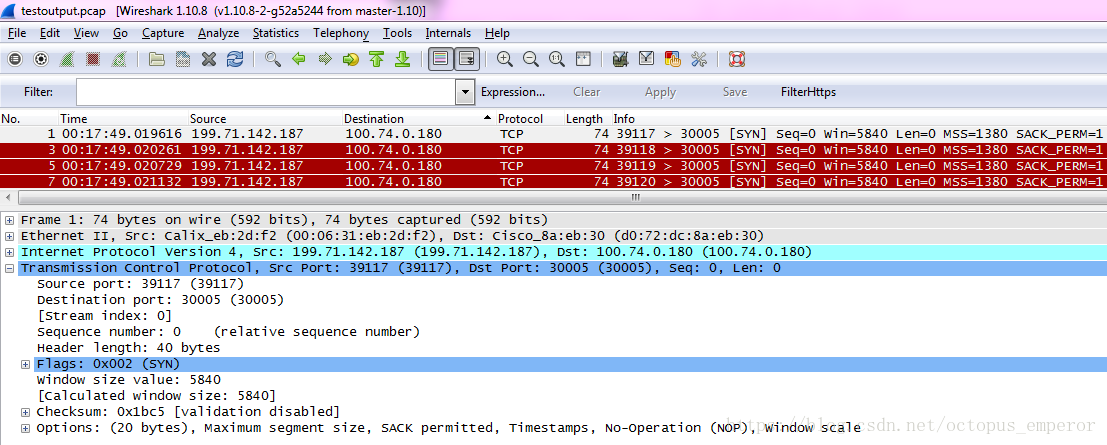Screen dimensions: 1107x445
Task: Open preferences (wrench tools icon)
Action: (x=699, y=59)
